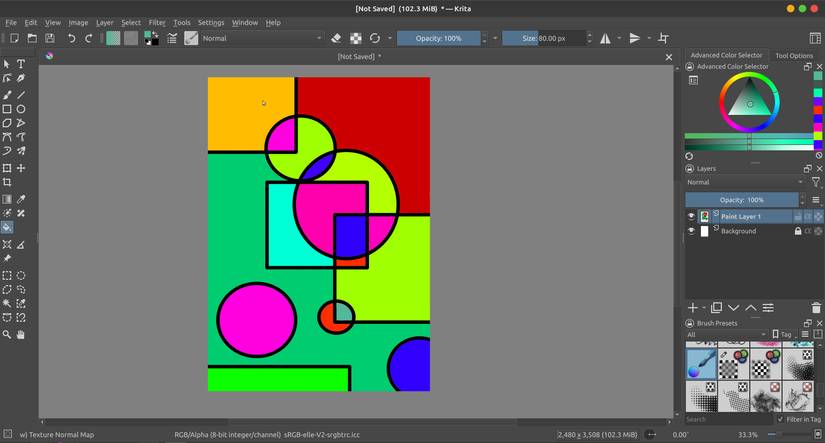
Task: Click the horizontal mirror tool icon
Action: 605,38
